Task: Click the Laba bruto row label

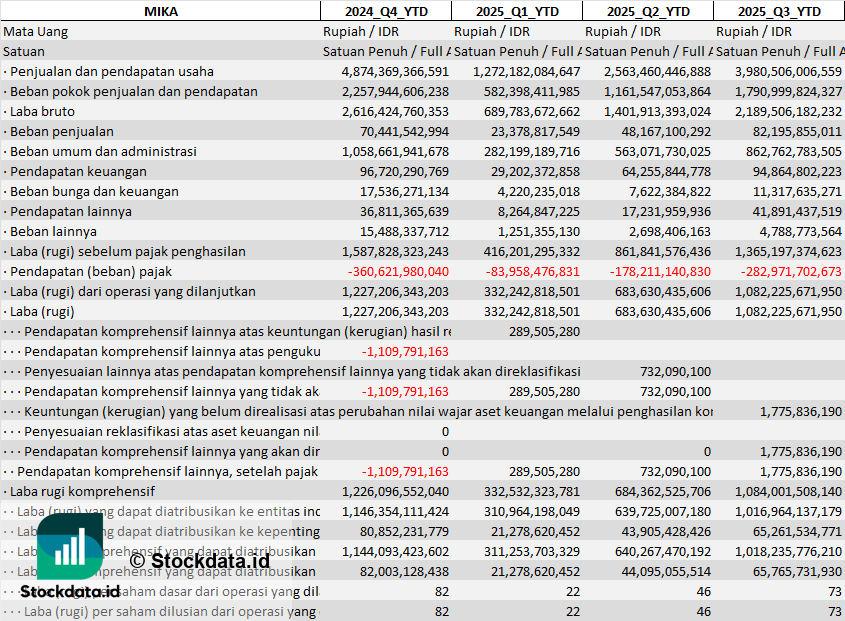Action: click(x=42, y=112)
